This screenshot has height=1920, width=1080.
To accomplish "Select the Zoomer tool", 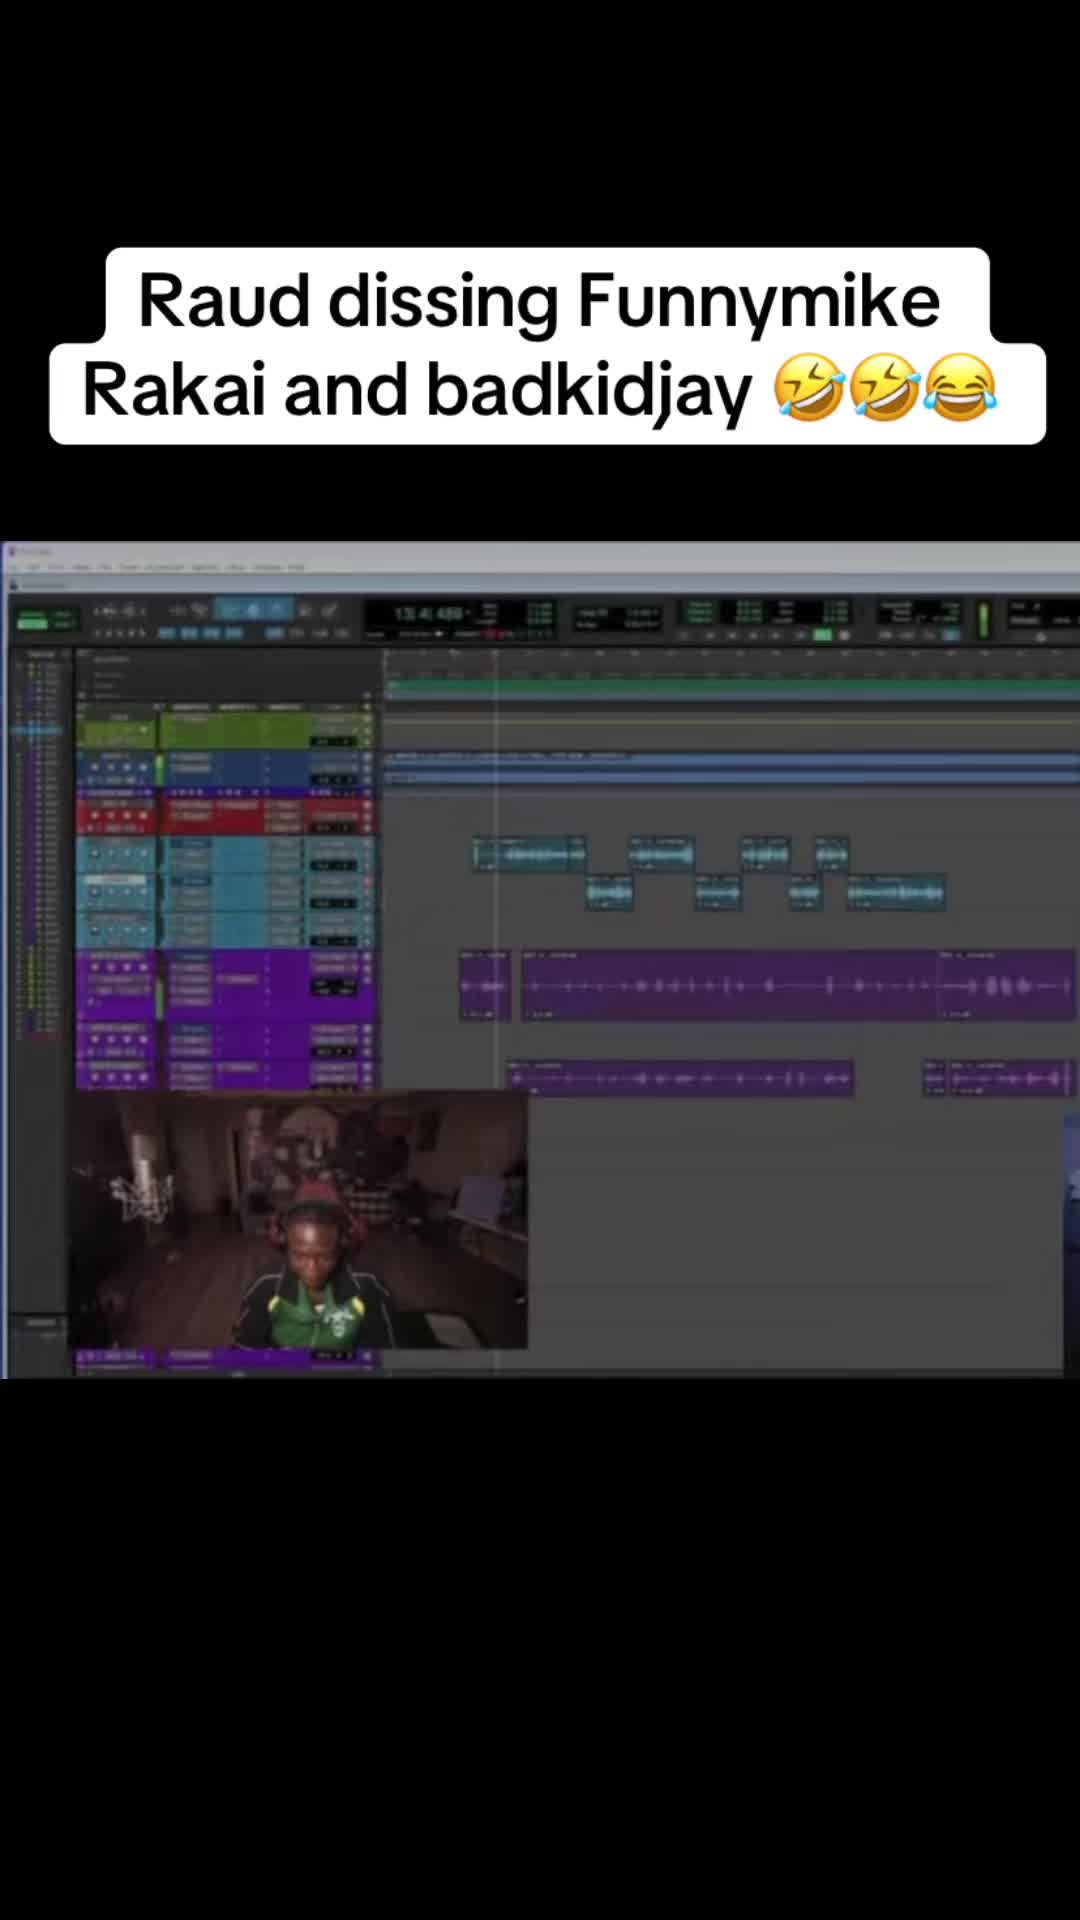I will point(200,610).
